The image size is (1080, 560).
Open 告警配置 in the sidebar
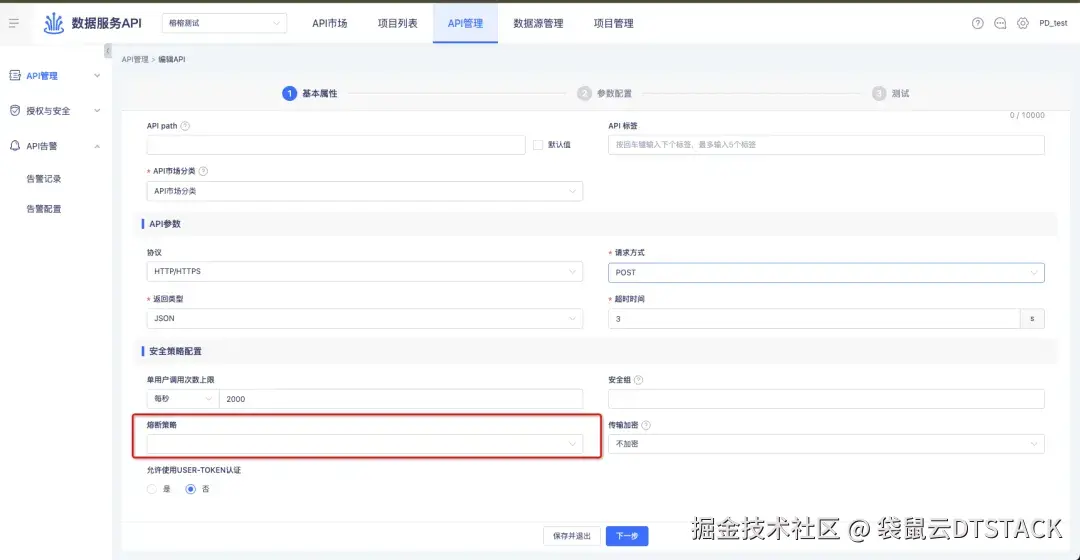coord(43,209)
